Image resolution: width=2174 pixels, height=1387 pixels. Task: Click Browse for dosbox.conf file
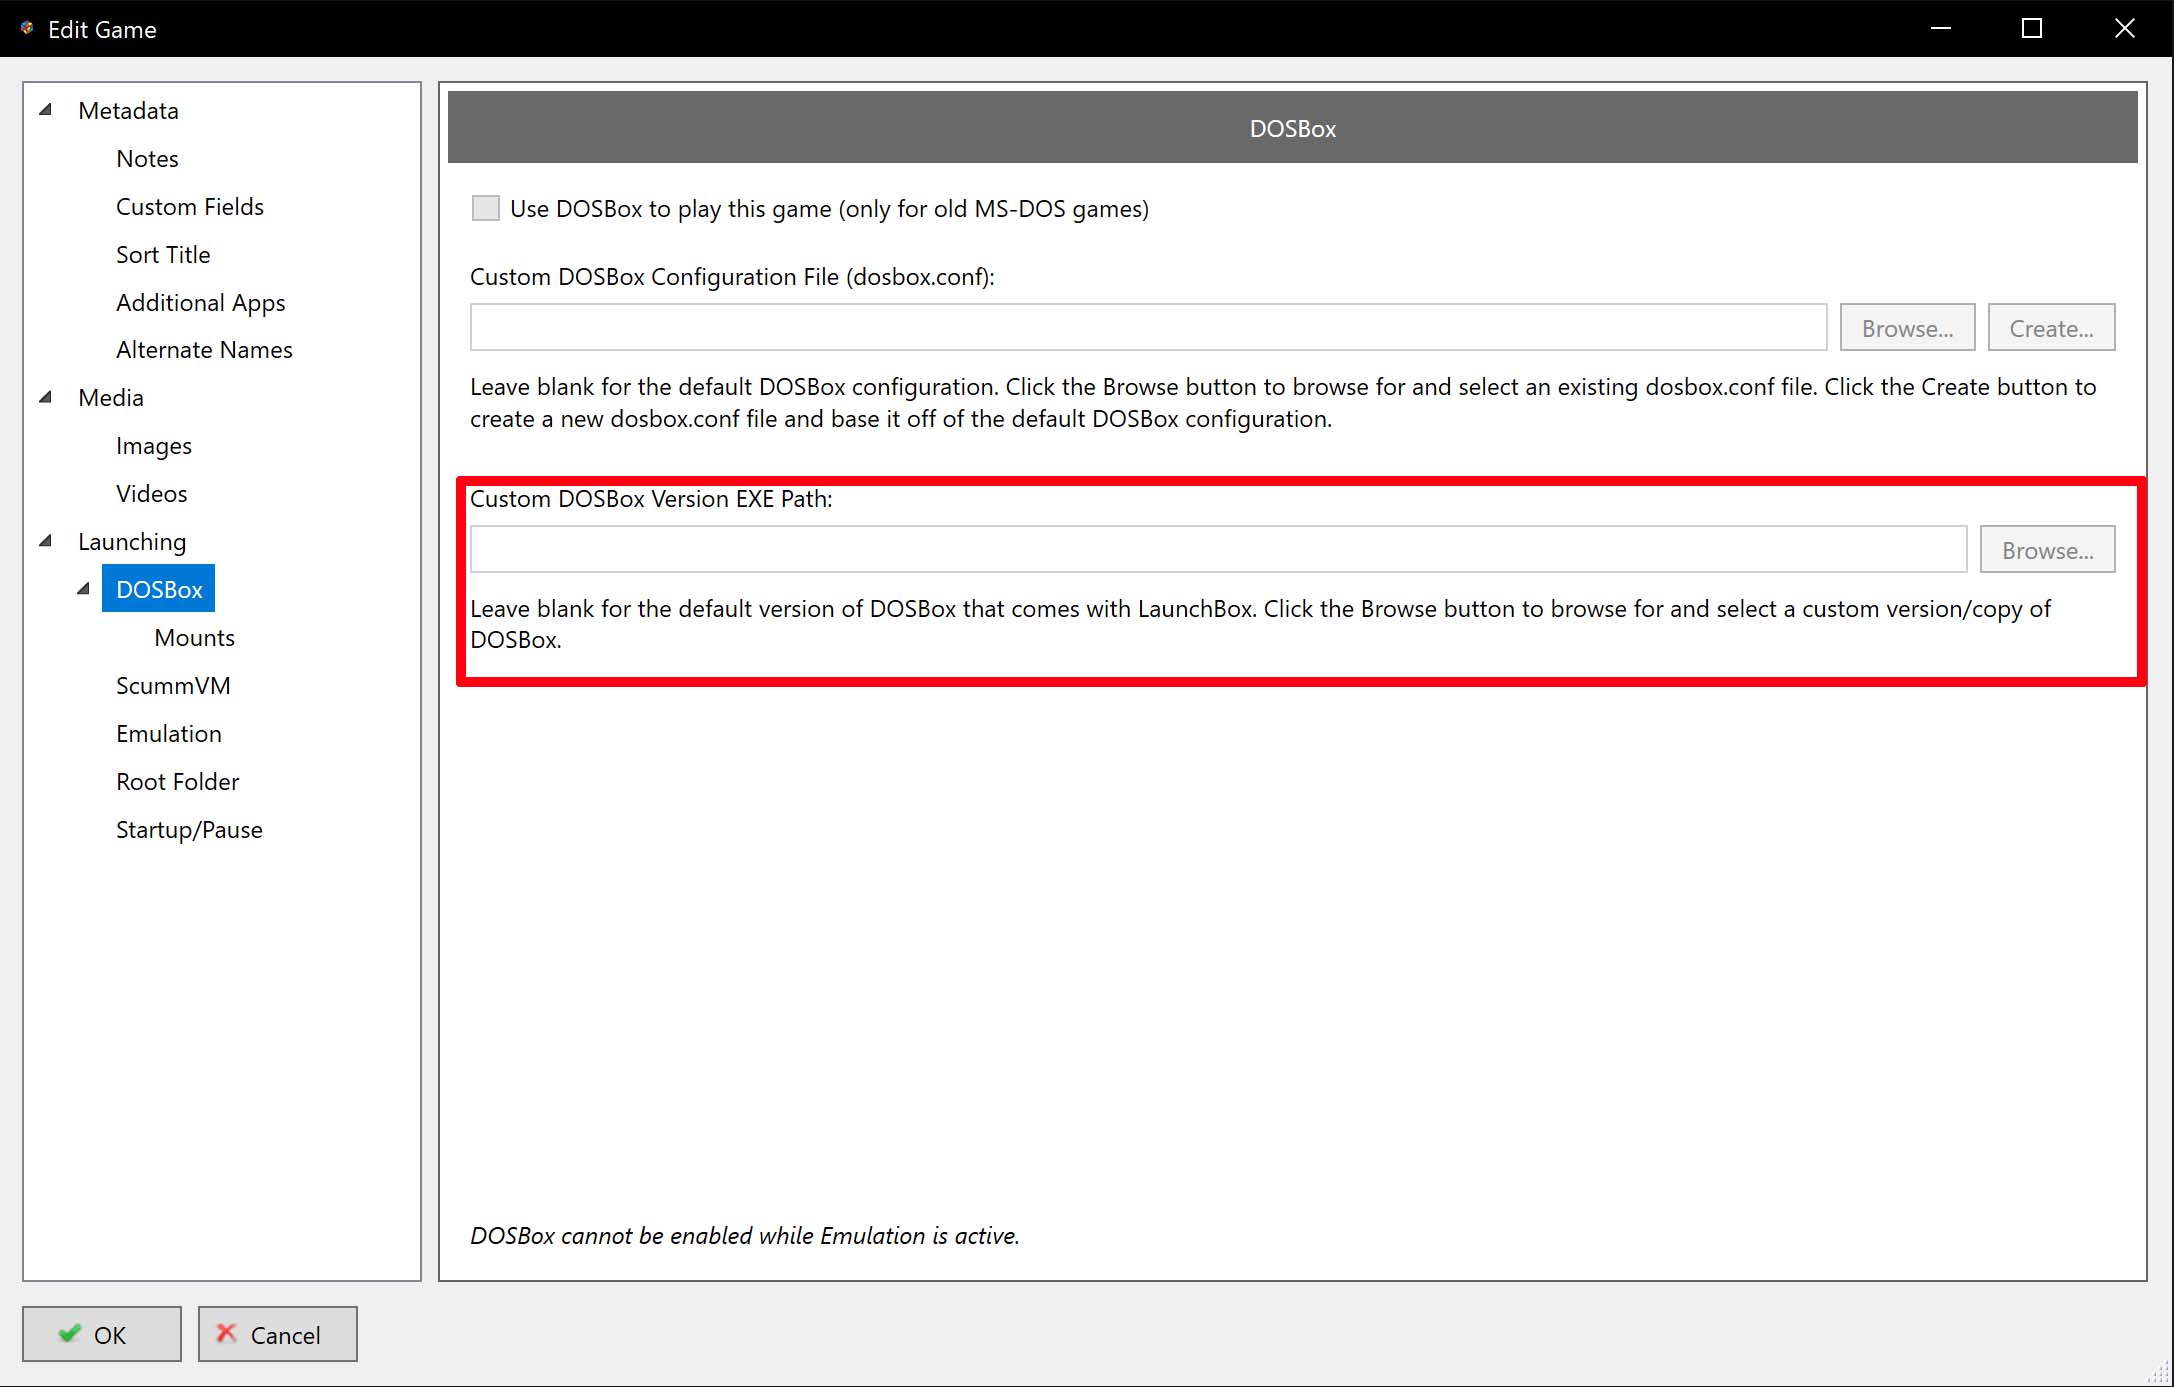tap(1907, 328)
